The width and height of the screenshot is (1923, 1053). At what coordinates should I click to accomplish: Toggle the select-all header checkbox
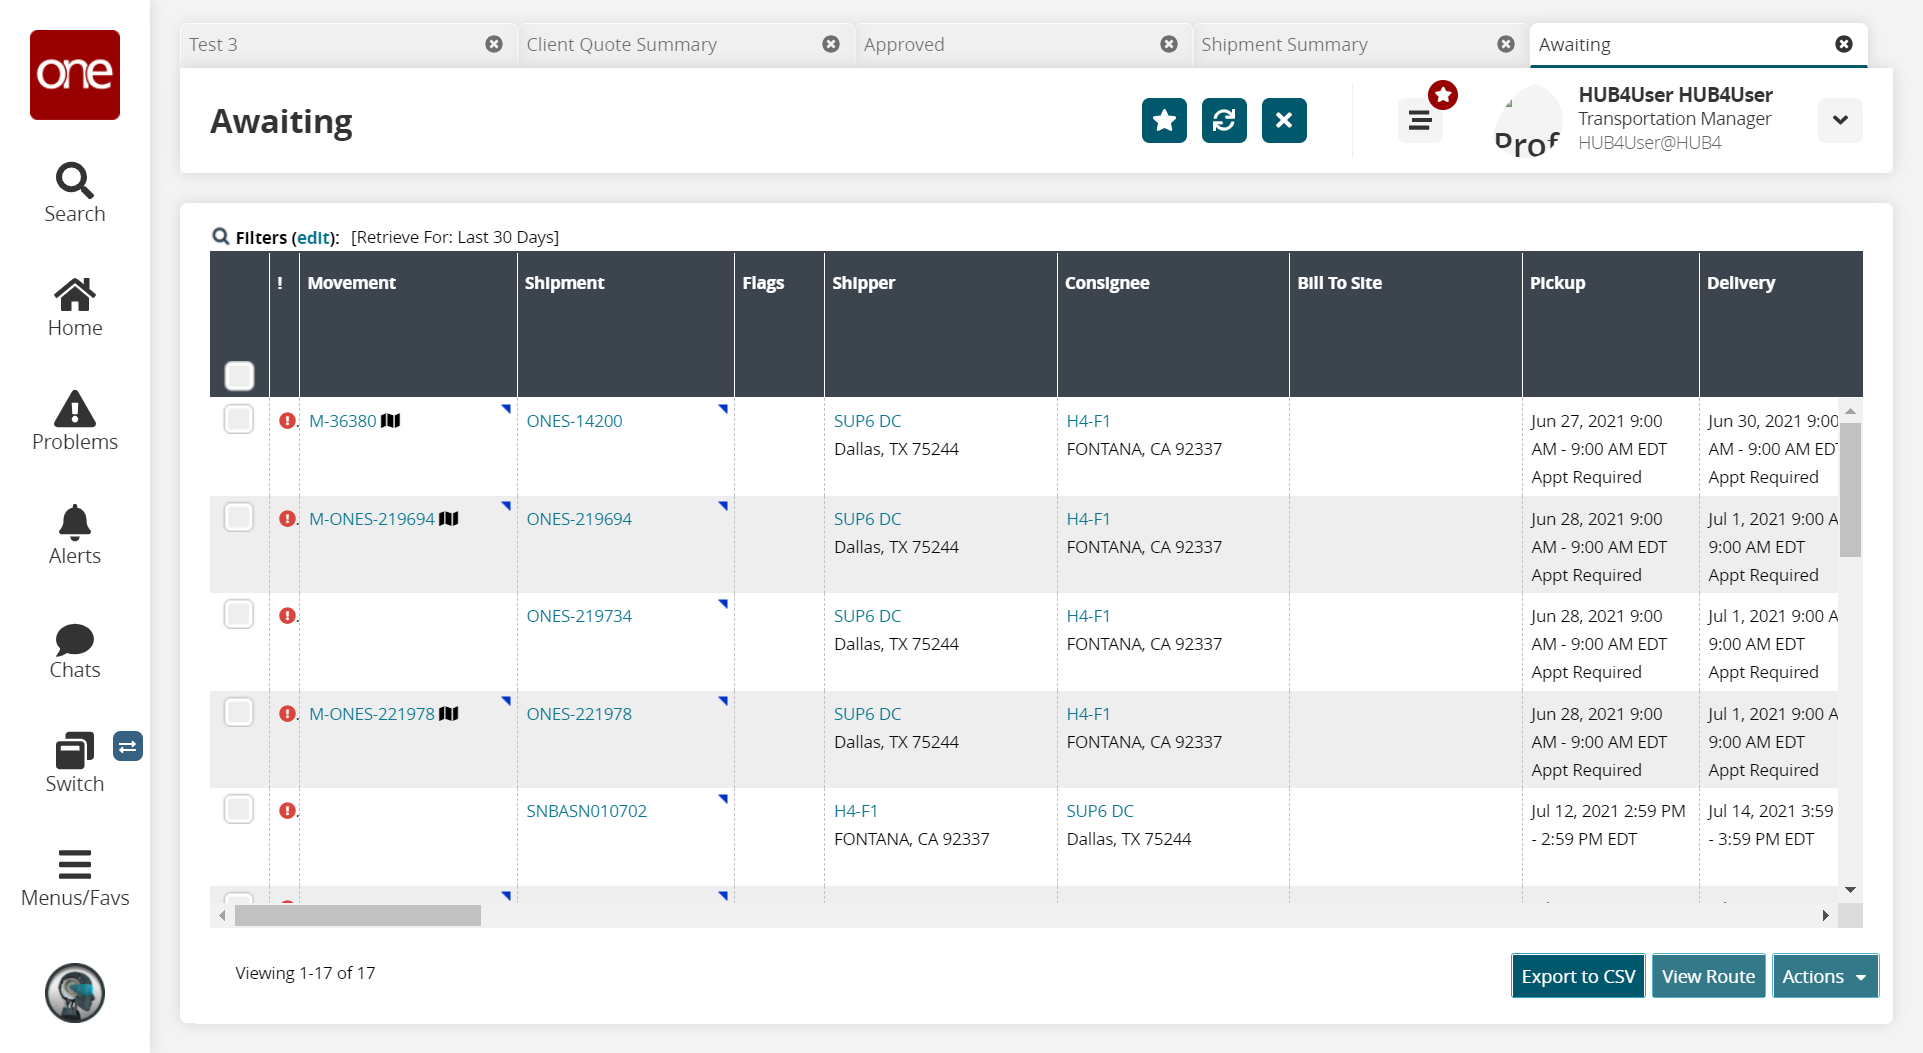point(239,376)
